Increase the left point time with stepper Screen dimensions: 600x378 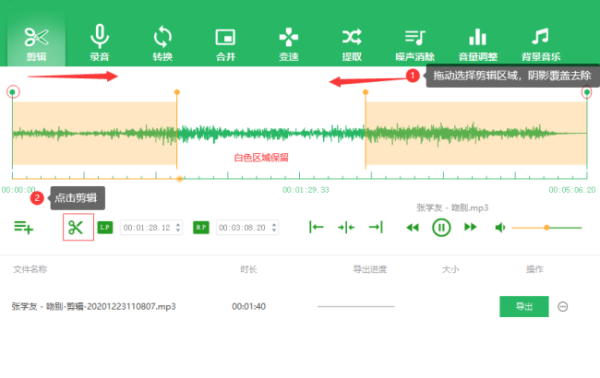[178, 225]
